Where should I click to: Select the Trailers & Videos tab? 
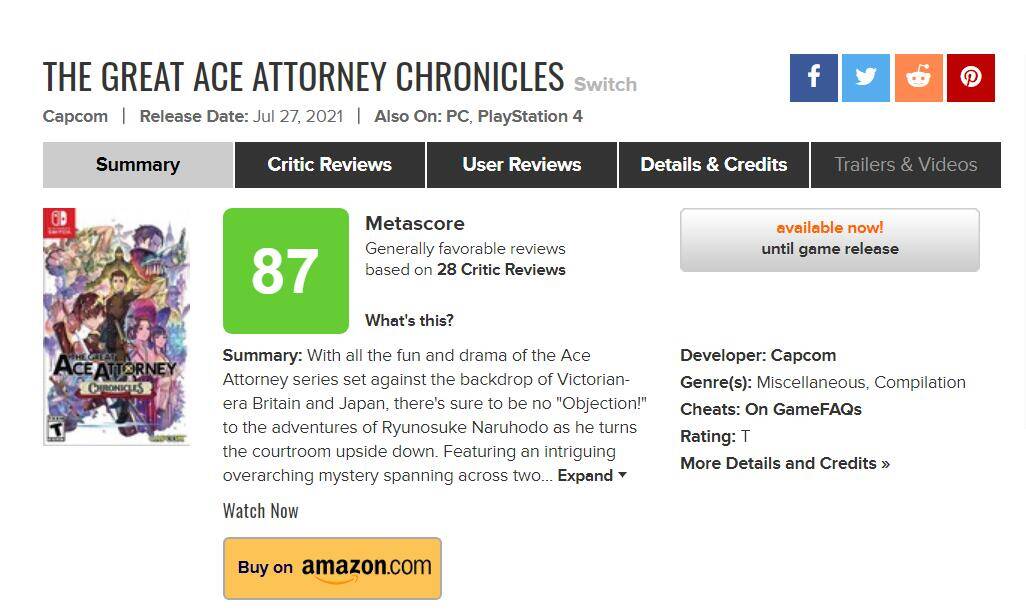(x=906, y=165)
